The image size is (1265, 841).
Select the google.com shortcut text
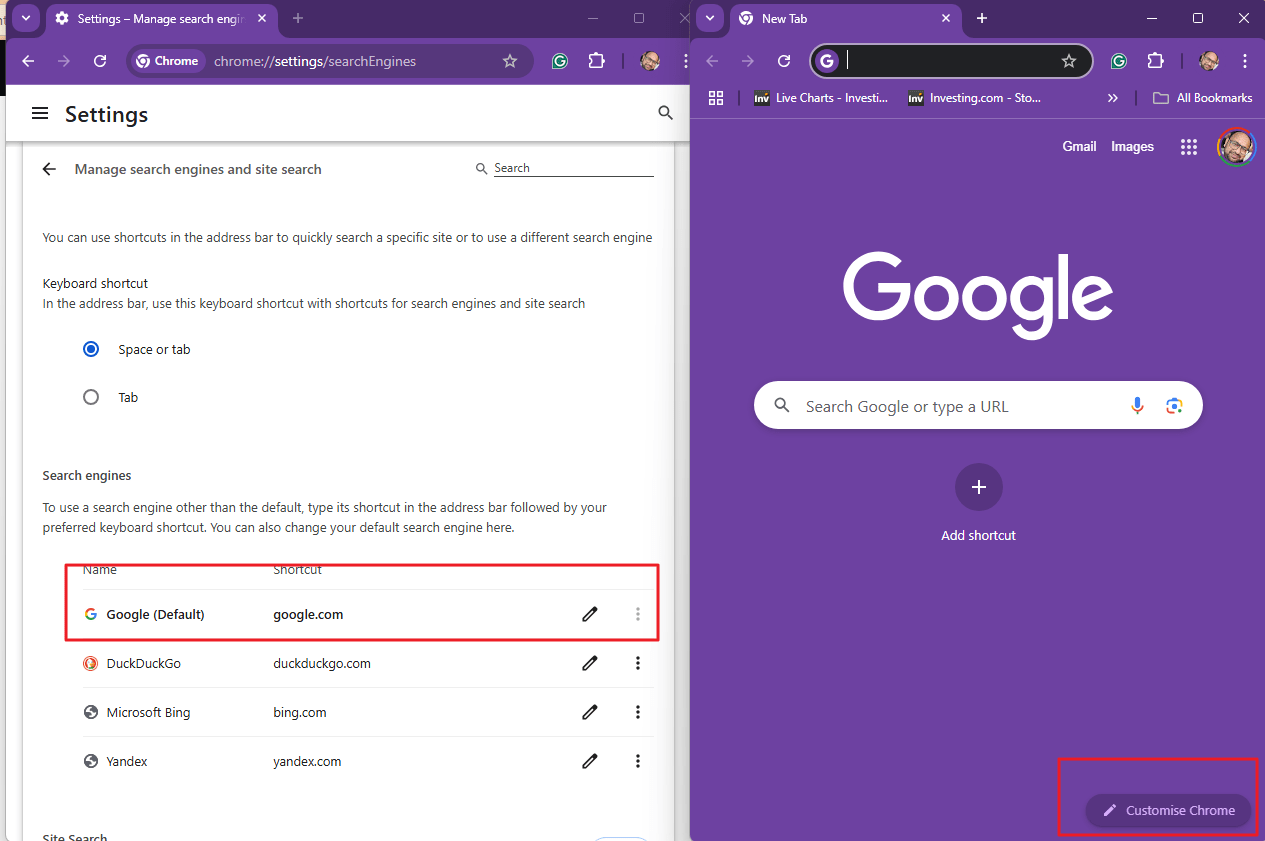pos(308,614)
